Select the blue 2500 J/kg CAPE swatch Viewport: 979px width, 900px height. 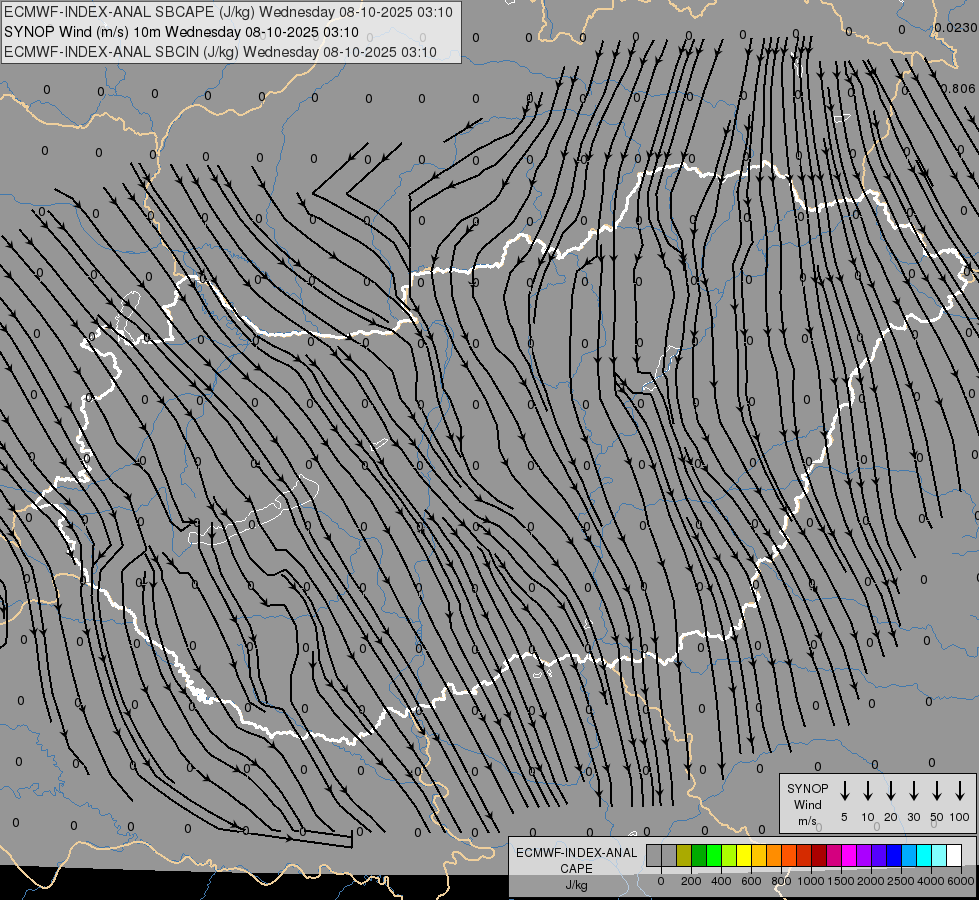tap(894, 856)
